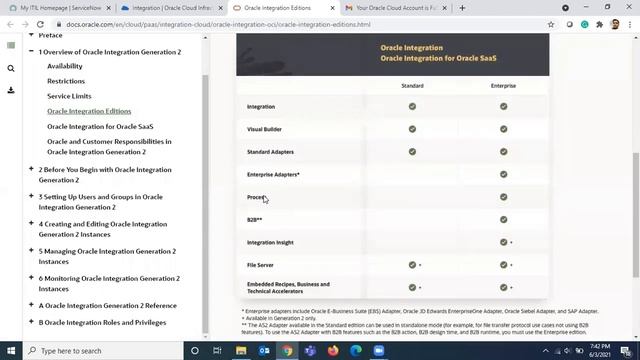Click the sidebar scroll up arrow
Viewport: 640px width, 360px height.
point(205,38)
